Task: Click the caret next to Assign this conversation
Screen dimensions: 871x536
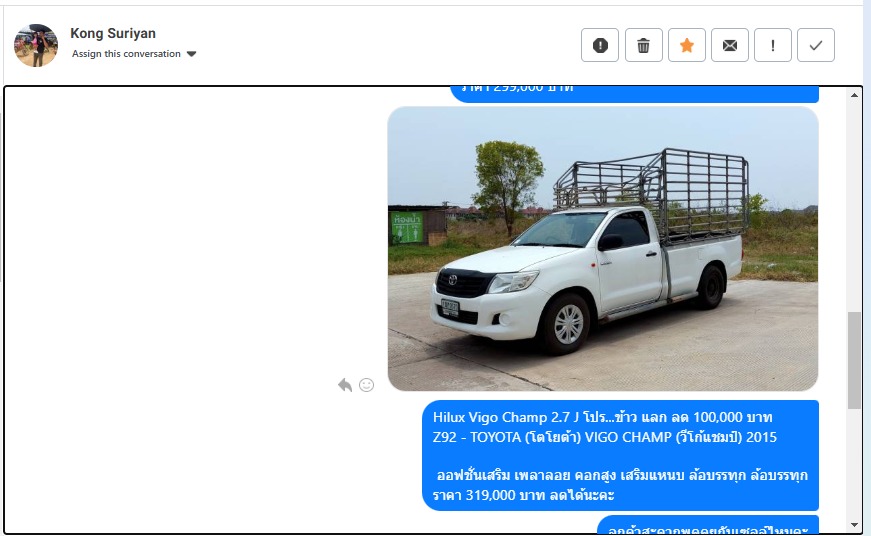Action: [x=192, y=54]
